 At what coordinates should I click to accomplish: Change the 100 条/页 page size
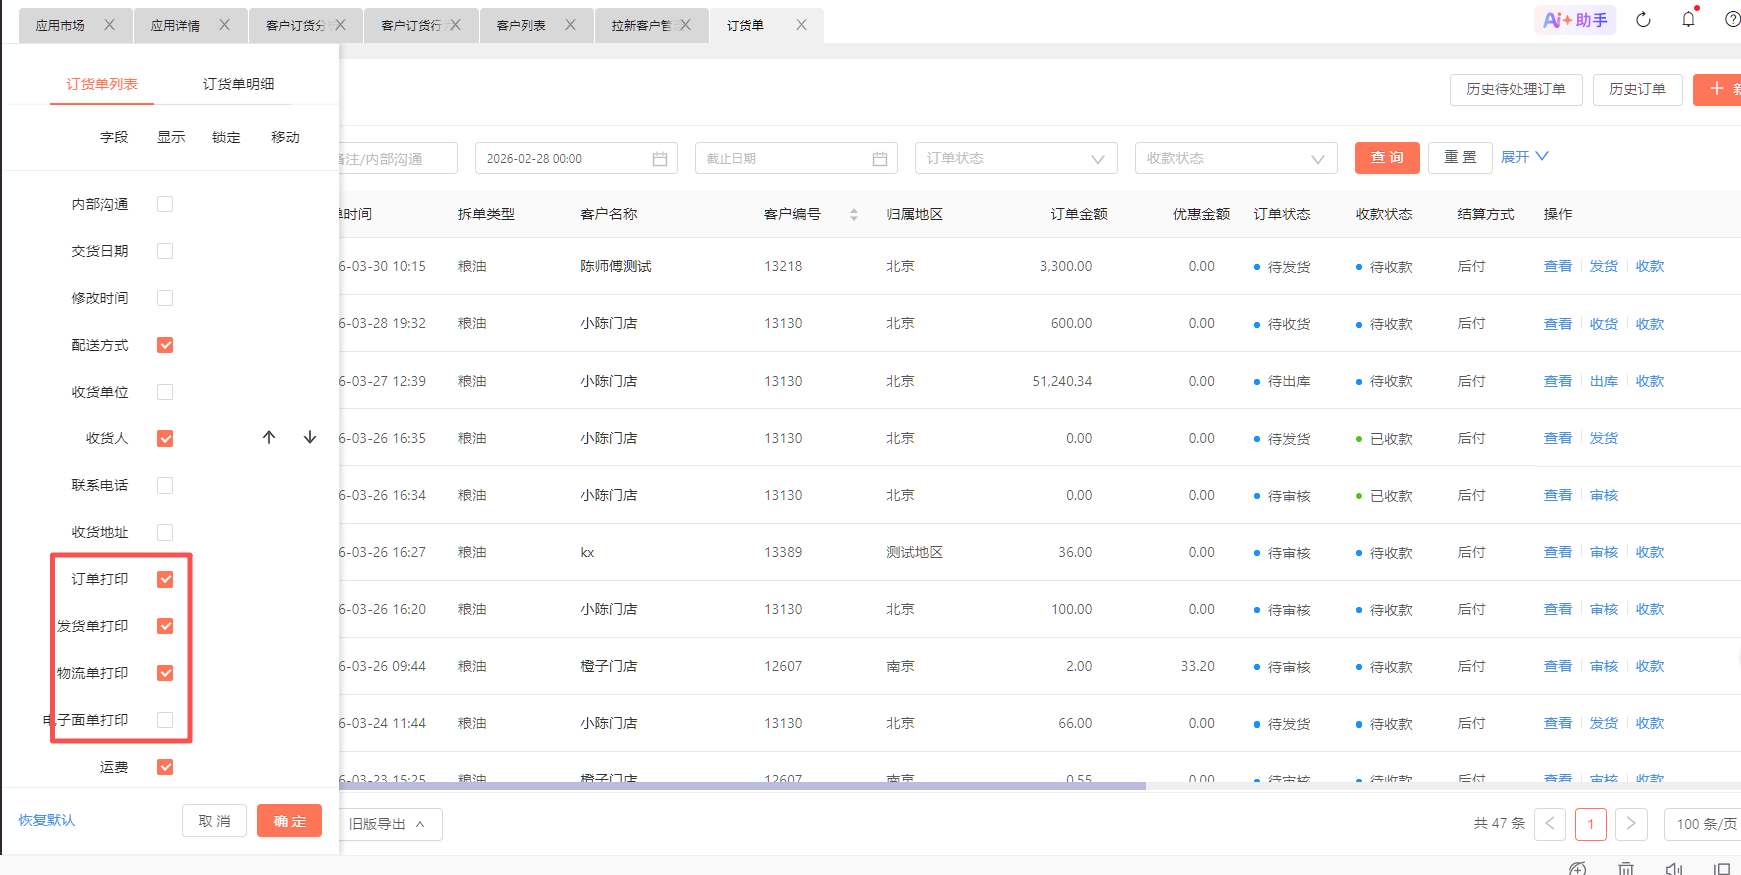pos(1704,824)
